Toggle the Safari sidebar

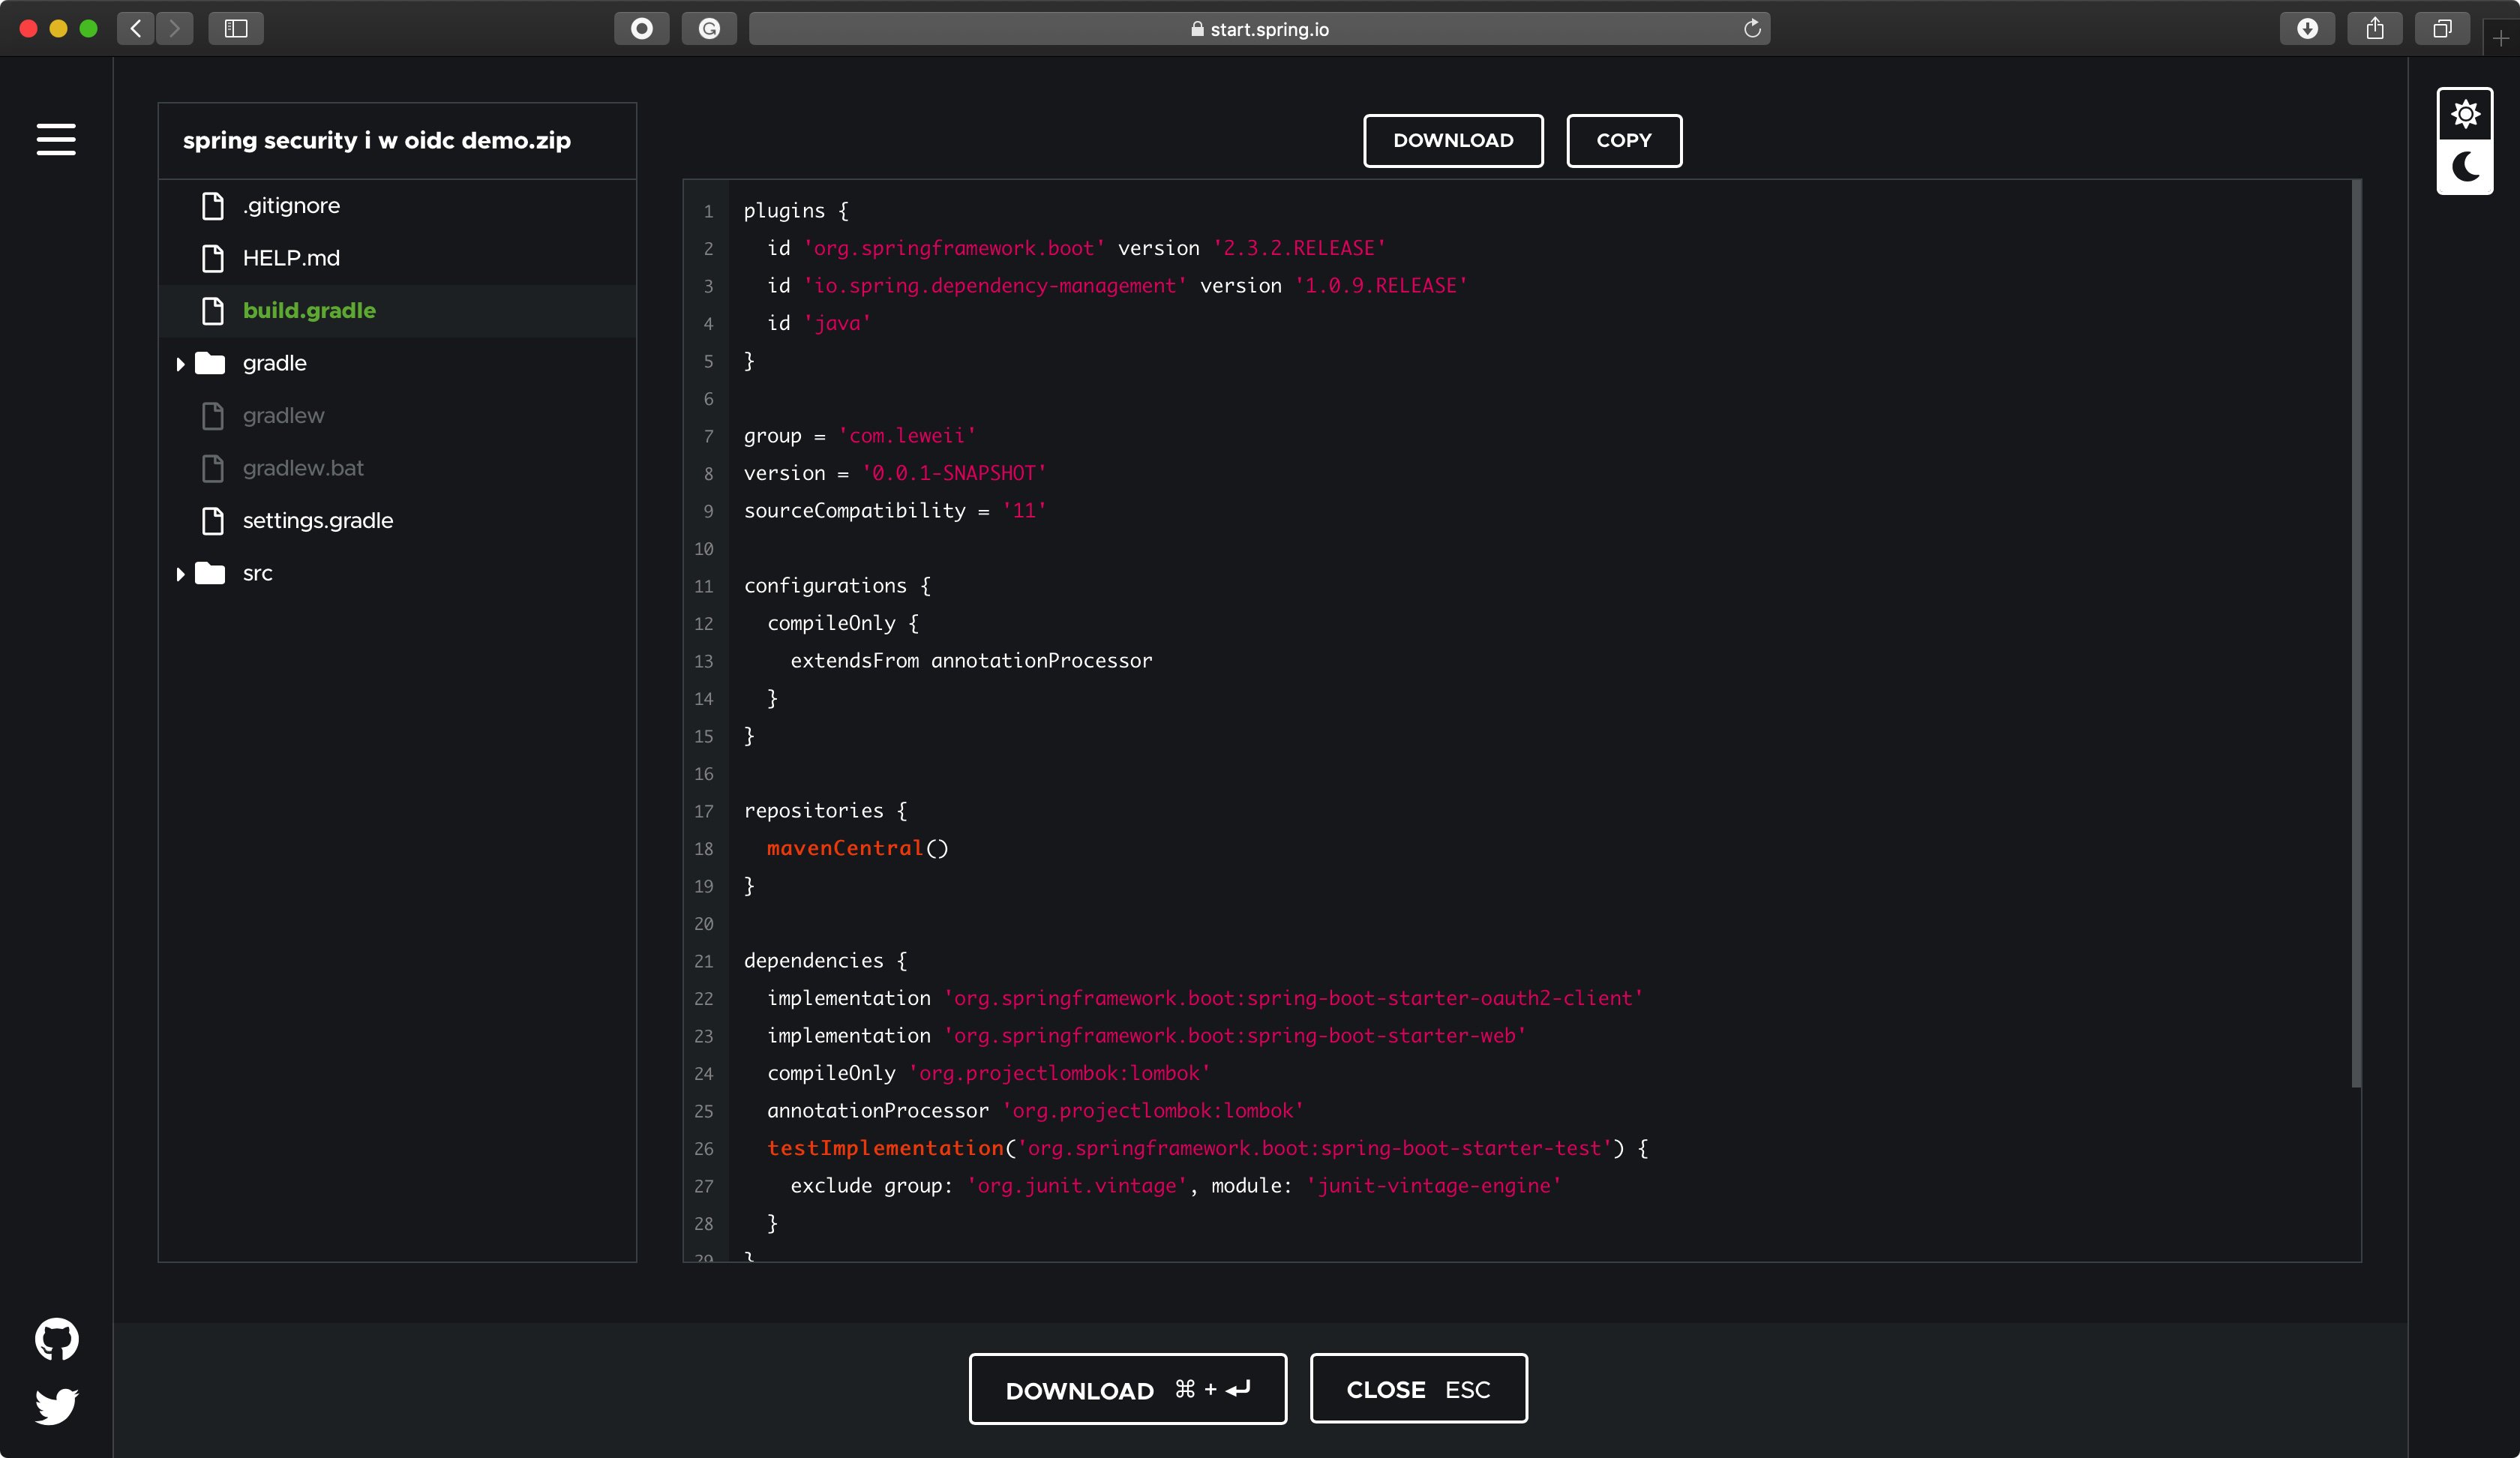[x=236, y=28]
